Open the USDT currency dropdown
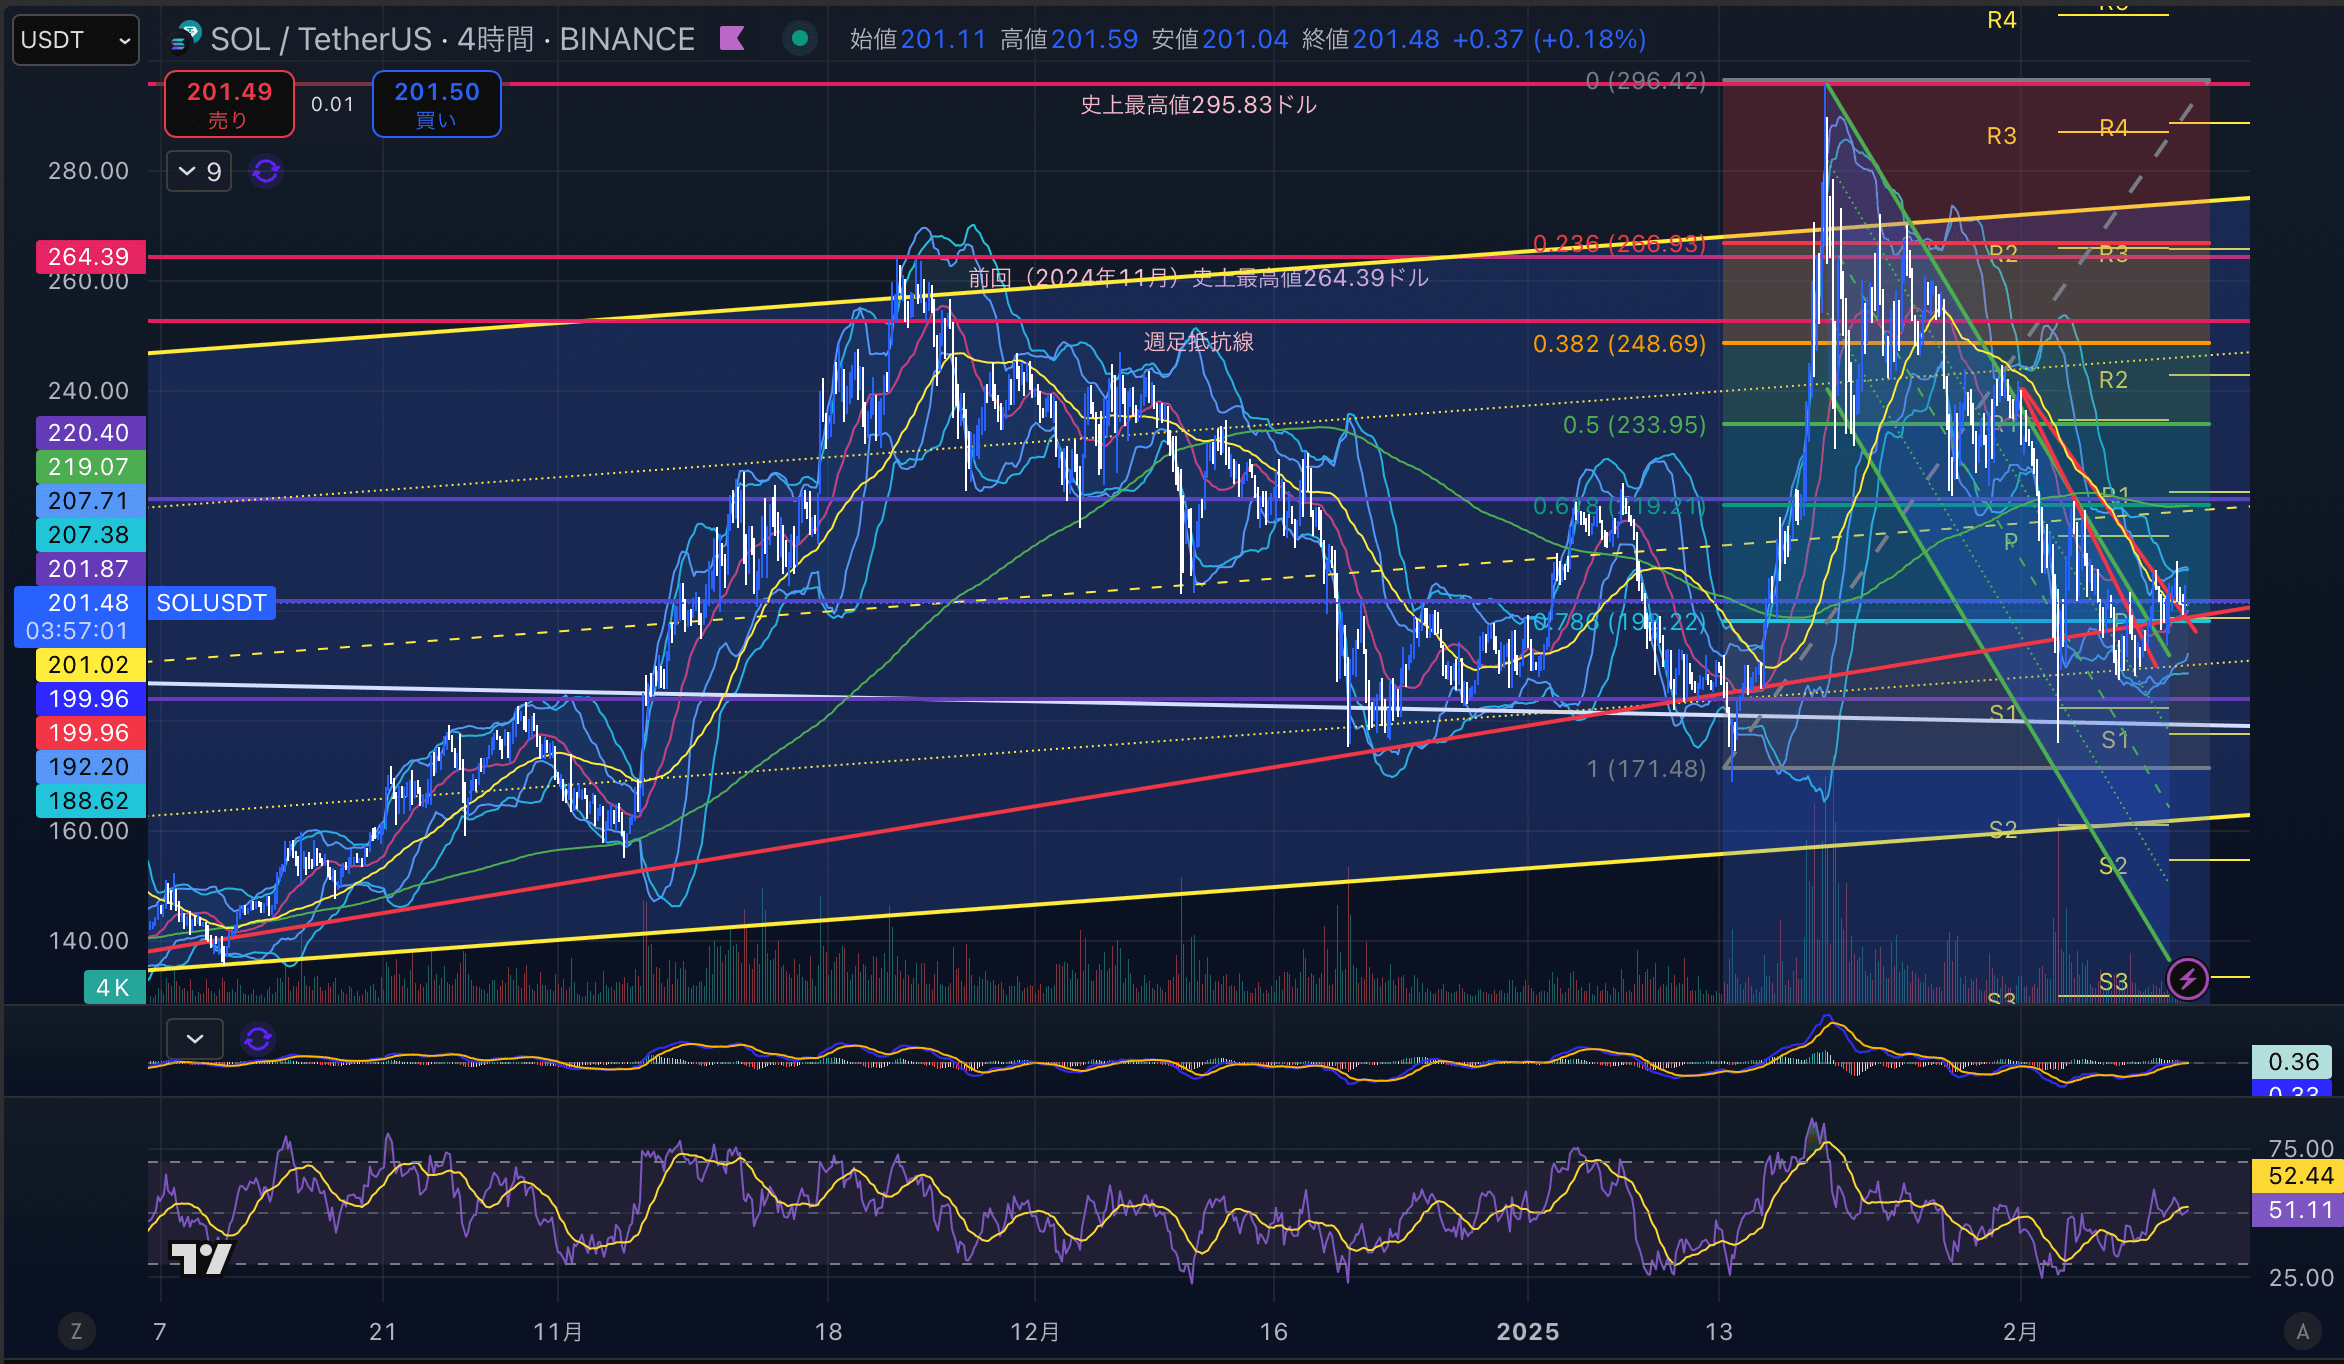 click(x=76, y=40)
